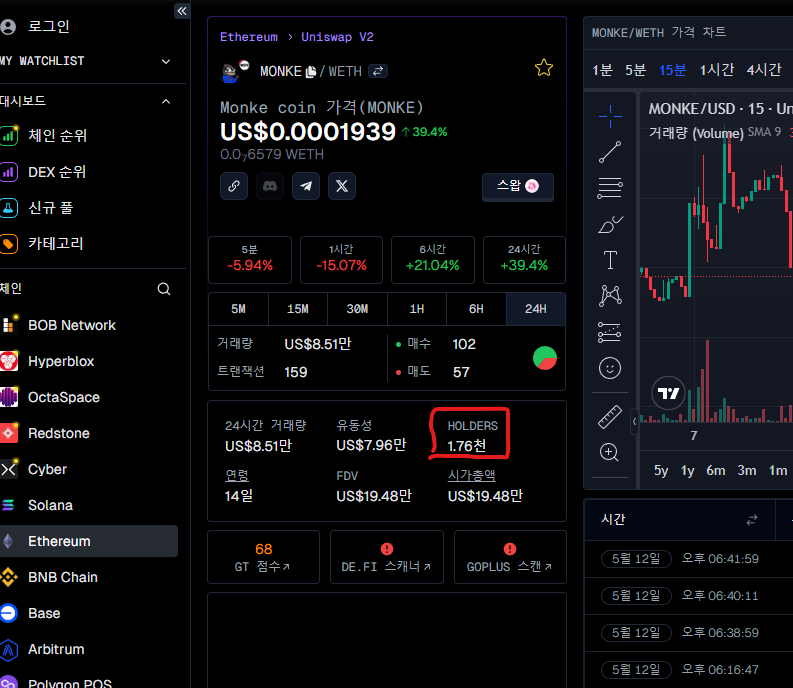
Task: Open the website link icon button
Action: coord(234,186)
